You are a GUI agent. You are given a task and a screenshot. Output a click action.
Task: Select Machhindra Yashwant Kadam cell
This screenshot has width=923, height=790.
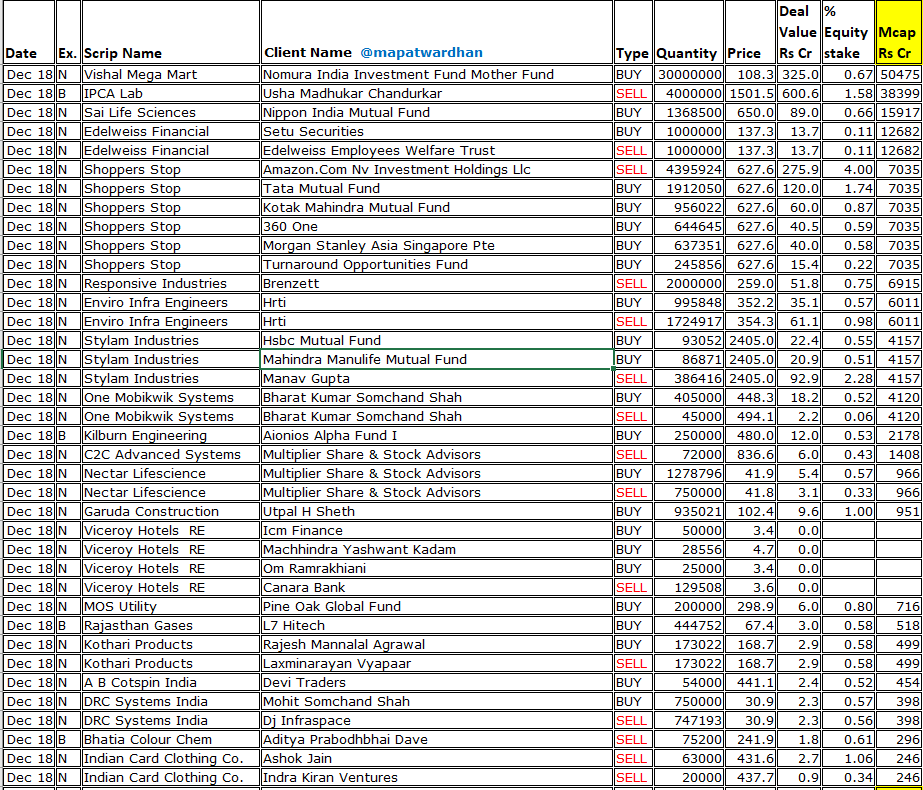(x=437, y=550)
